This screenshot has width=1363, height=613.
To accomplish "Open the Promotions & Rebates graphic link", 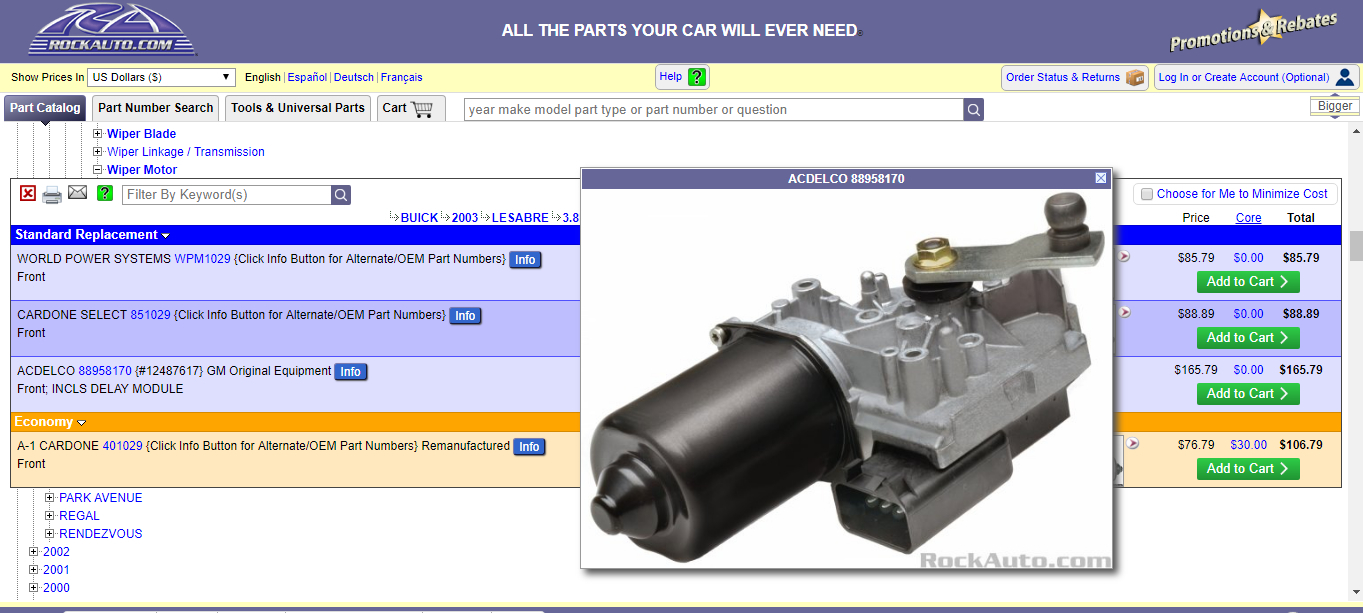I will point(1254,31).
